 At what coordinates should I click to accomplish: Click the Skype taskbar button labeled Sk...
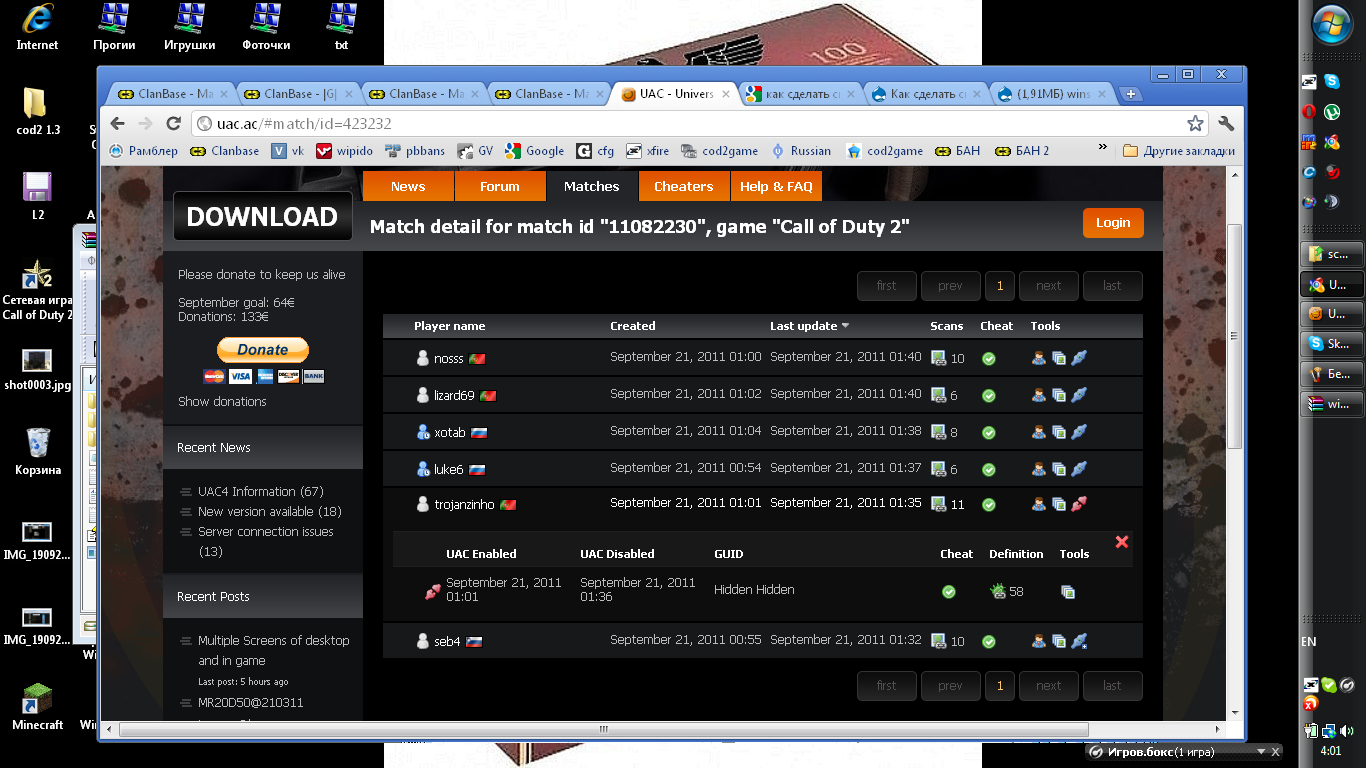[x=1330, y=343]
